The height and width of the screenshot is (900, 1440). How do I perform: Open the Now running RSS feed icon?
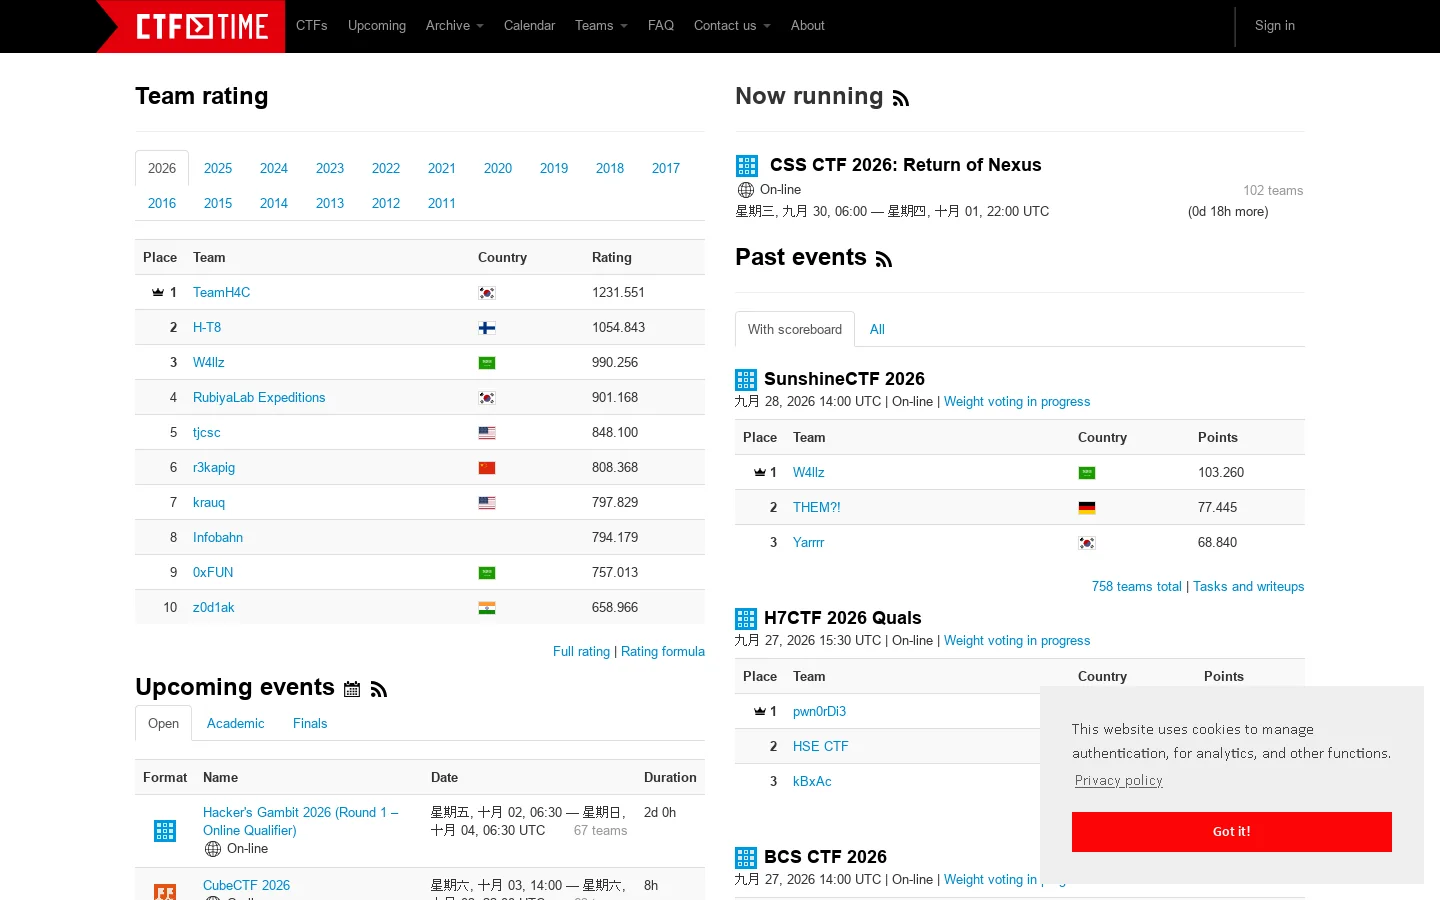pos(901,98)
